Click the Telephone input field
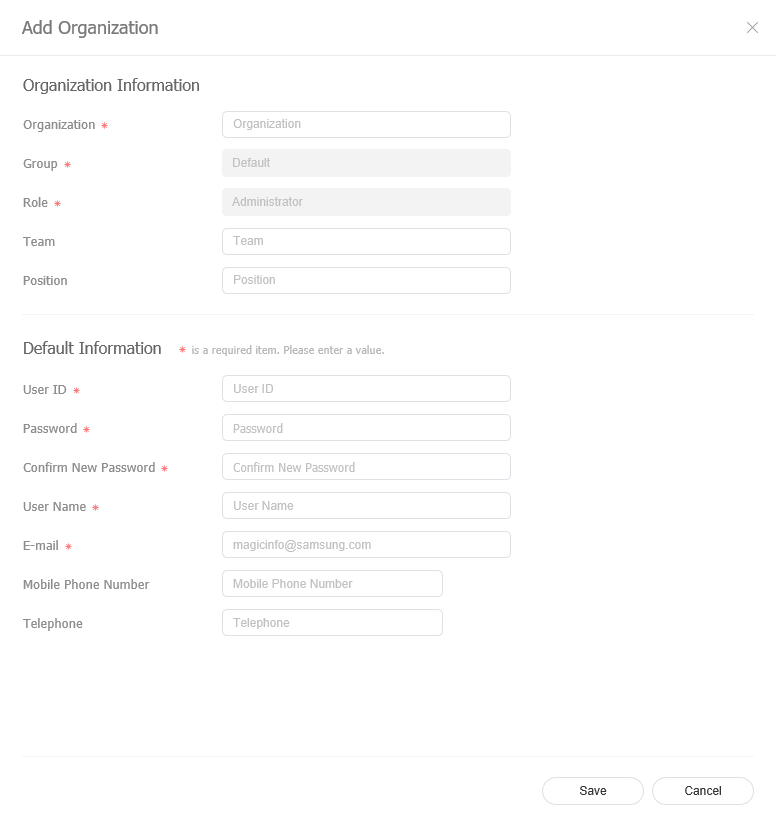The height and width of the screenshot is (822, 776). tap(332, 622)
